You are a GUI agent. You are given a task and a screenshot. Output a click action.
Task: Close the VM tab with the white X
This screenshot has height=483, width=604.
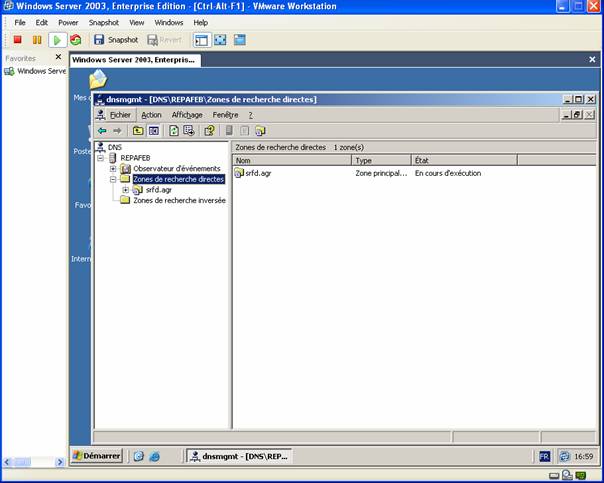click(x=592, y=59)
